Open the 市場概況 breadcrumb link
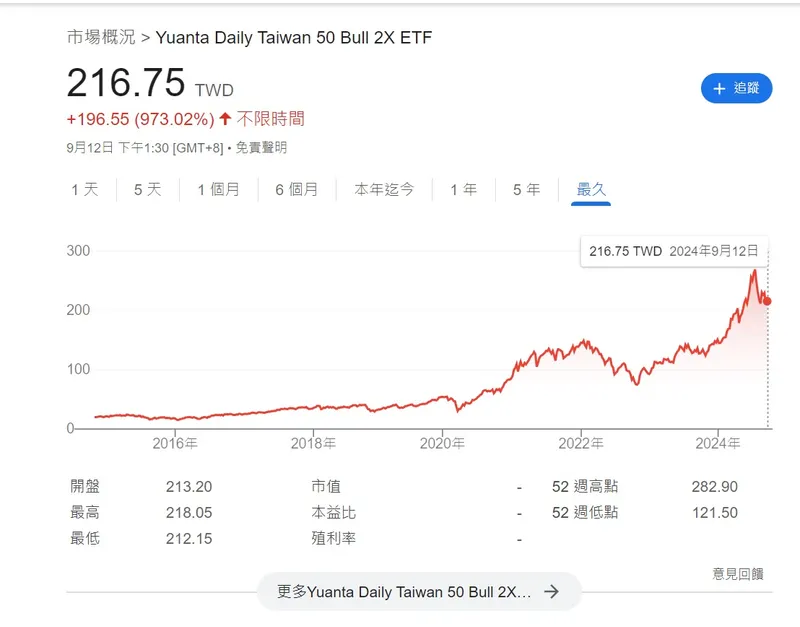Viewport: 800px width, 627px height. click(x=101, y=38)
